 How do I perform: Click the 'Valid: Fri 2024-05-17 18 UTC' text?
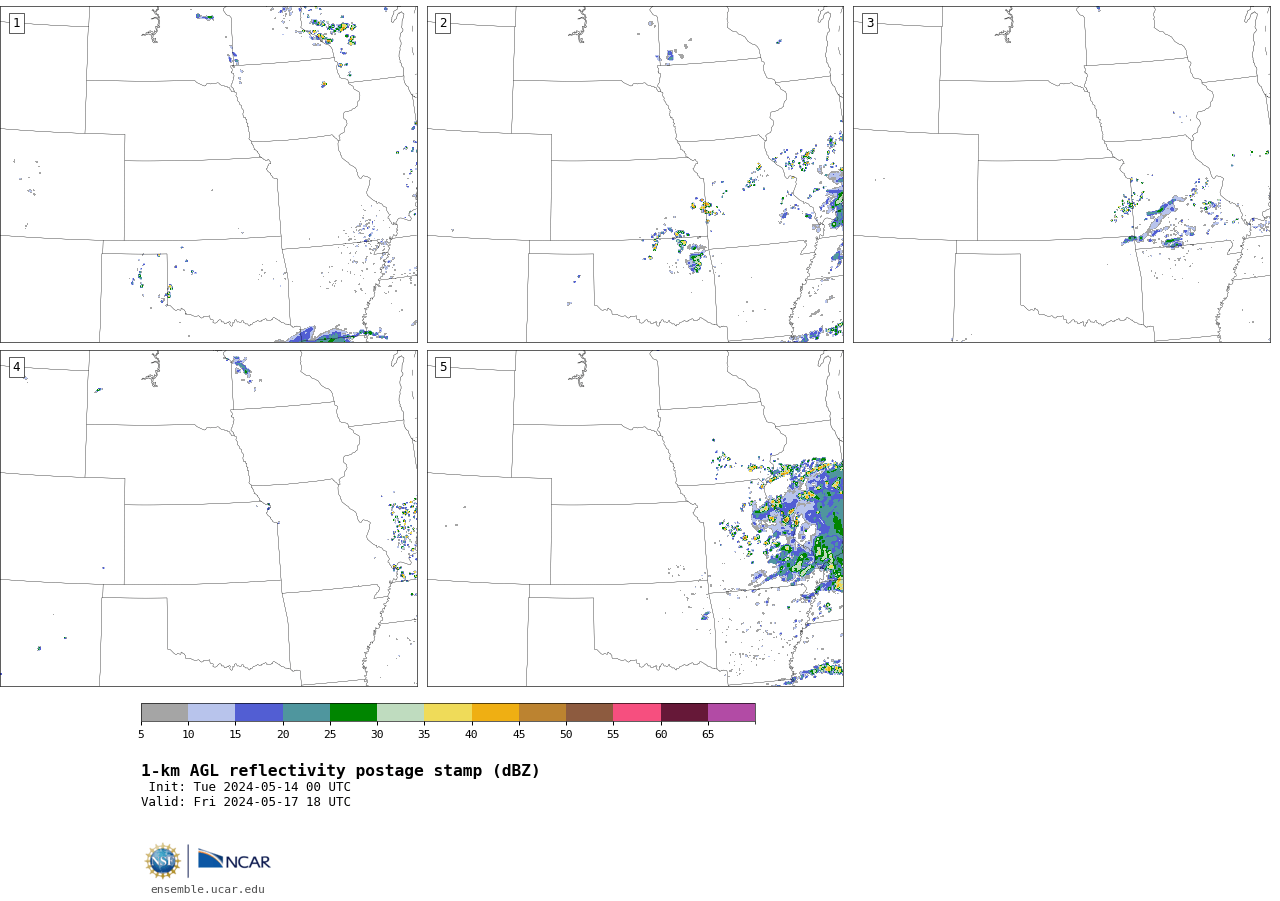pos(246,802)
